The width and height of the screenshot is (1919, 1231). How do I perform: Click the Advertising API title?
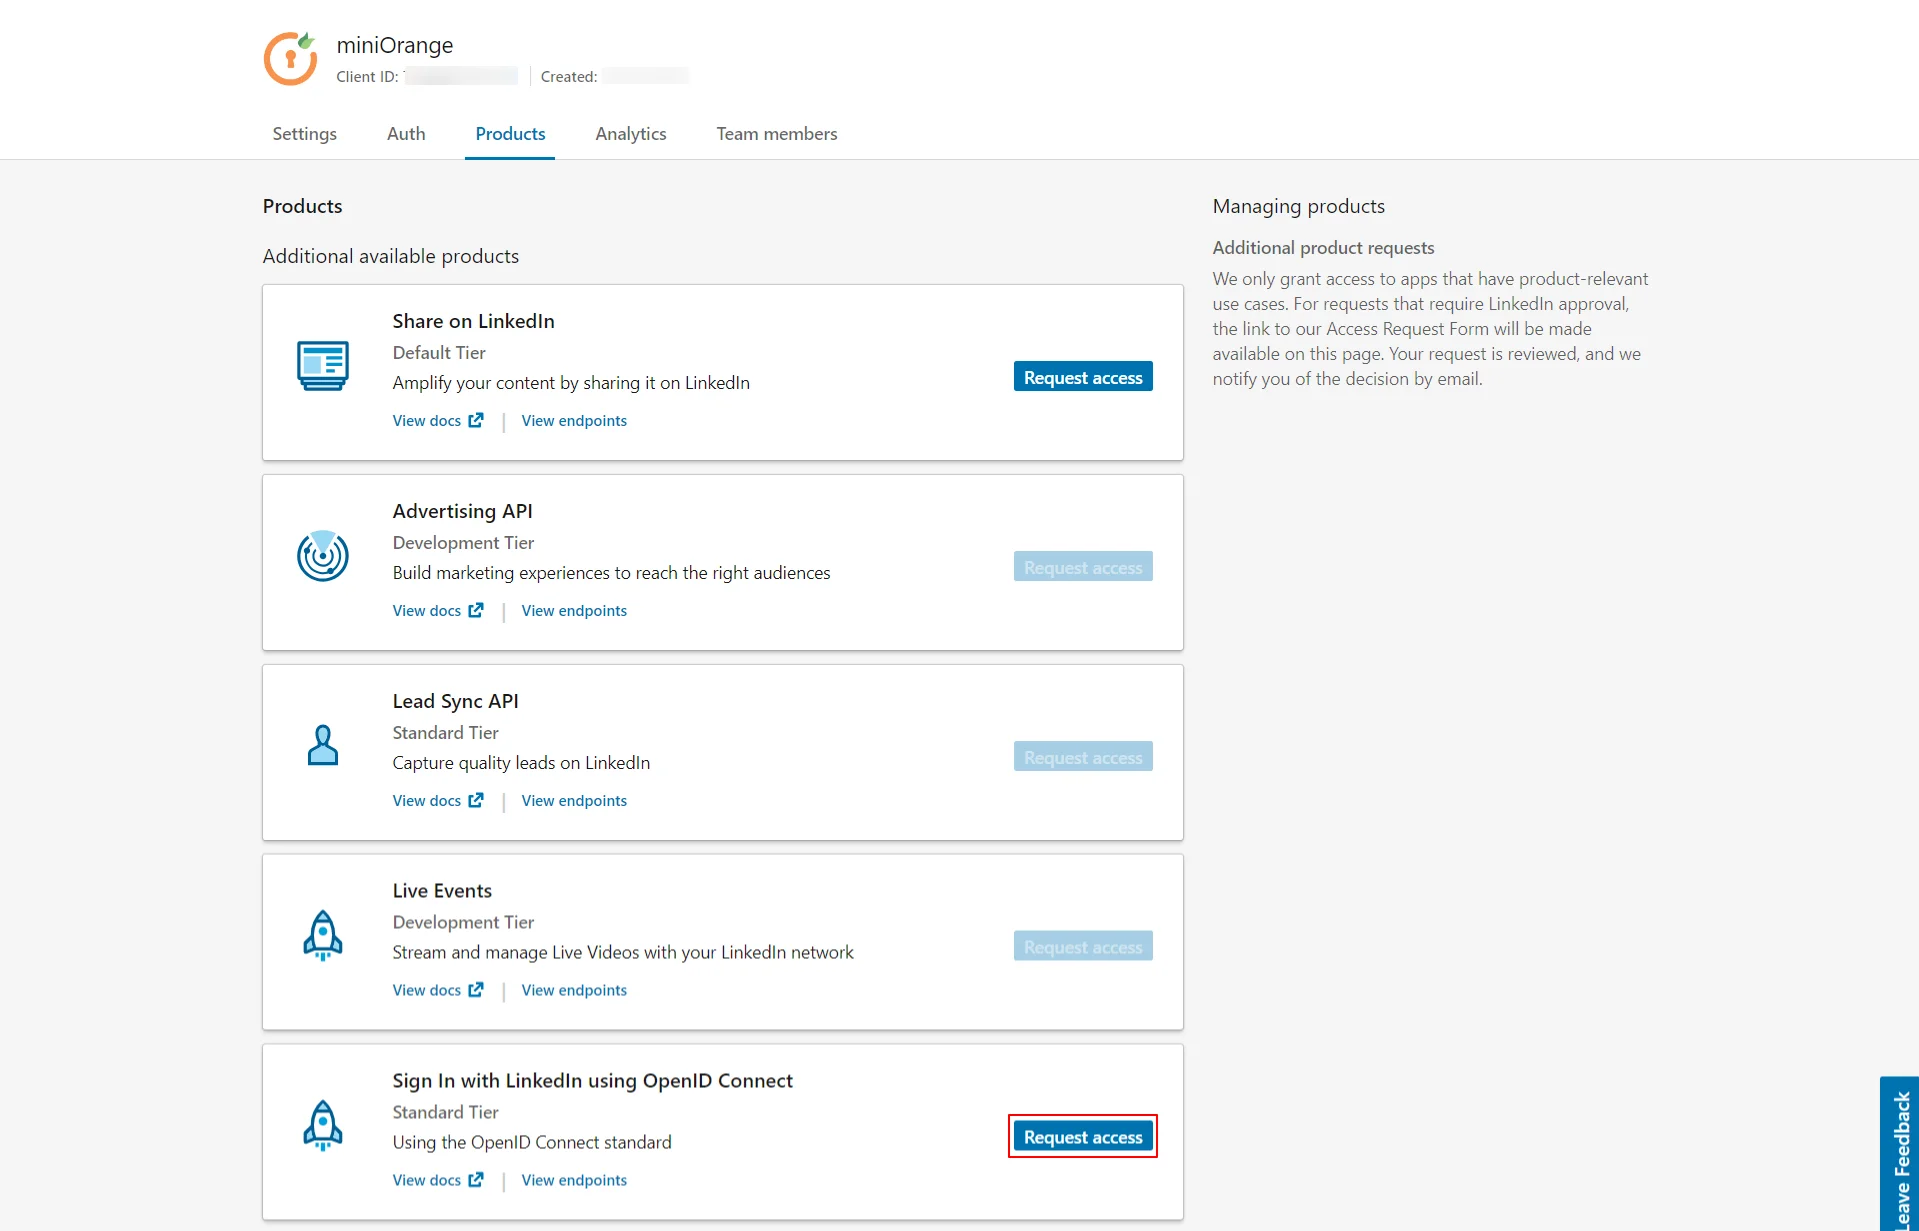pyautogui.click(x=462, y=511)
